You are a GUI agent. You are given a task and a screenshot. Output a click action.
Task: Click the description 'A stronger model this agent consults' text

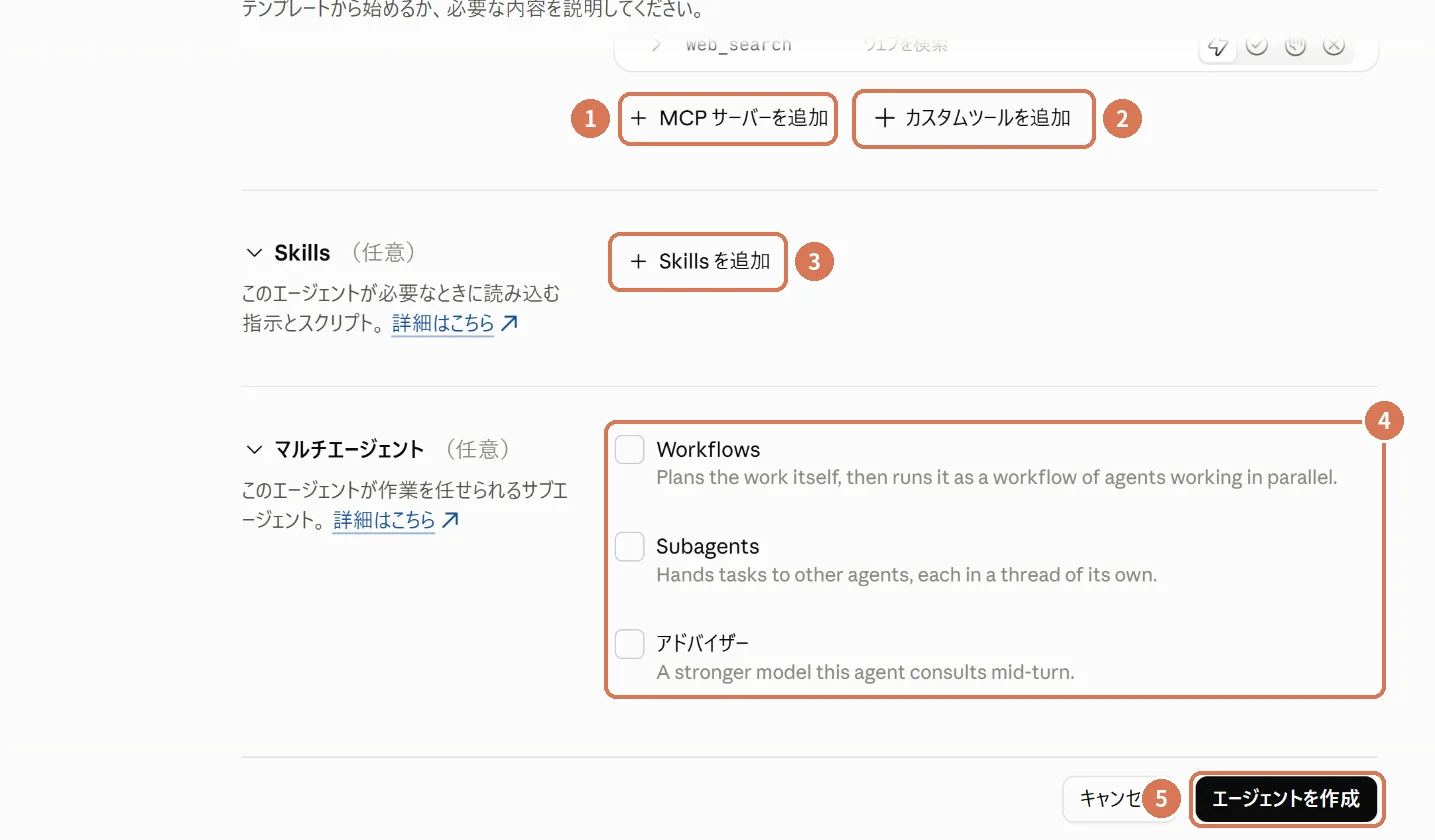pos(865,672)
